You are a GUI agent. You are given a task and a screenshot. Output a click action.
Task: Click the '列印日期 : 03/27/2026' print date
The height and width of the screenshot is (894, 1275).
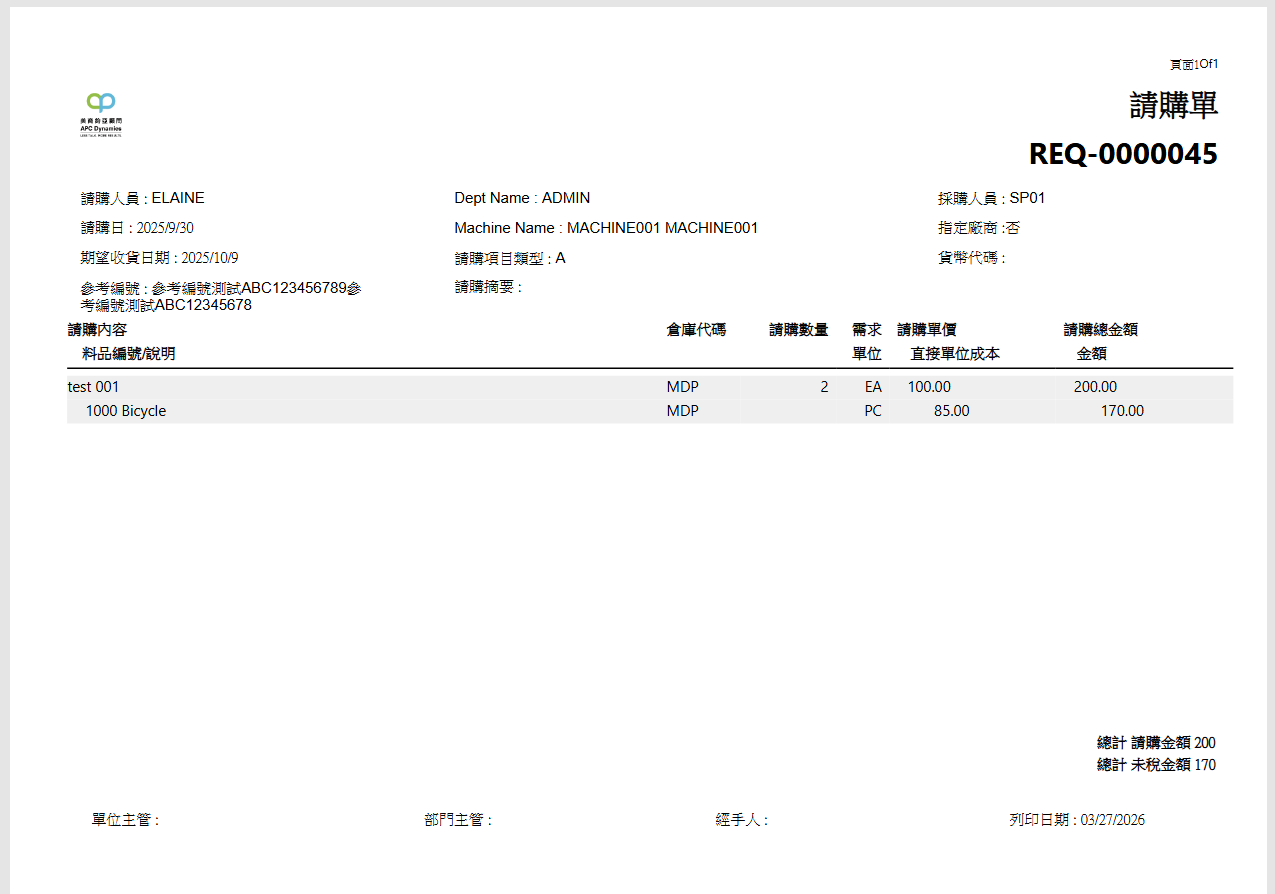coord(1077,820)
